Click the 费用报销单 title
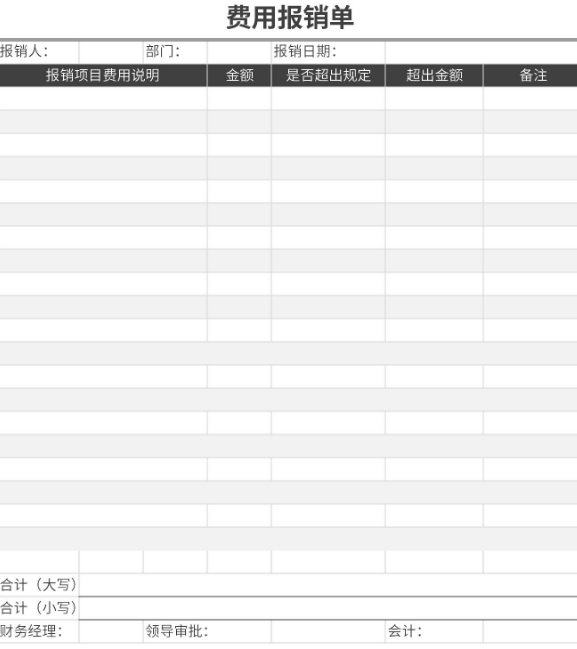This screenshot has width=577, height=649. tap(290, 18)
